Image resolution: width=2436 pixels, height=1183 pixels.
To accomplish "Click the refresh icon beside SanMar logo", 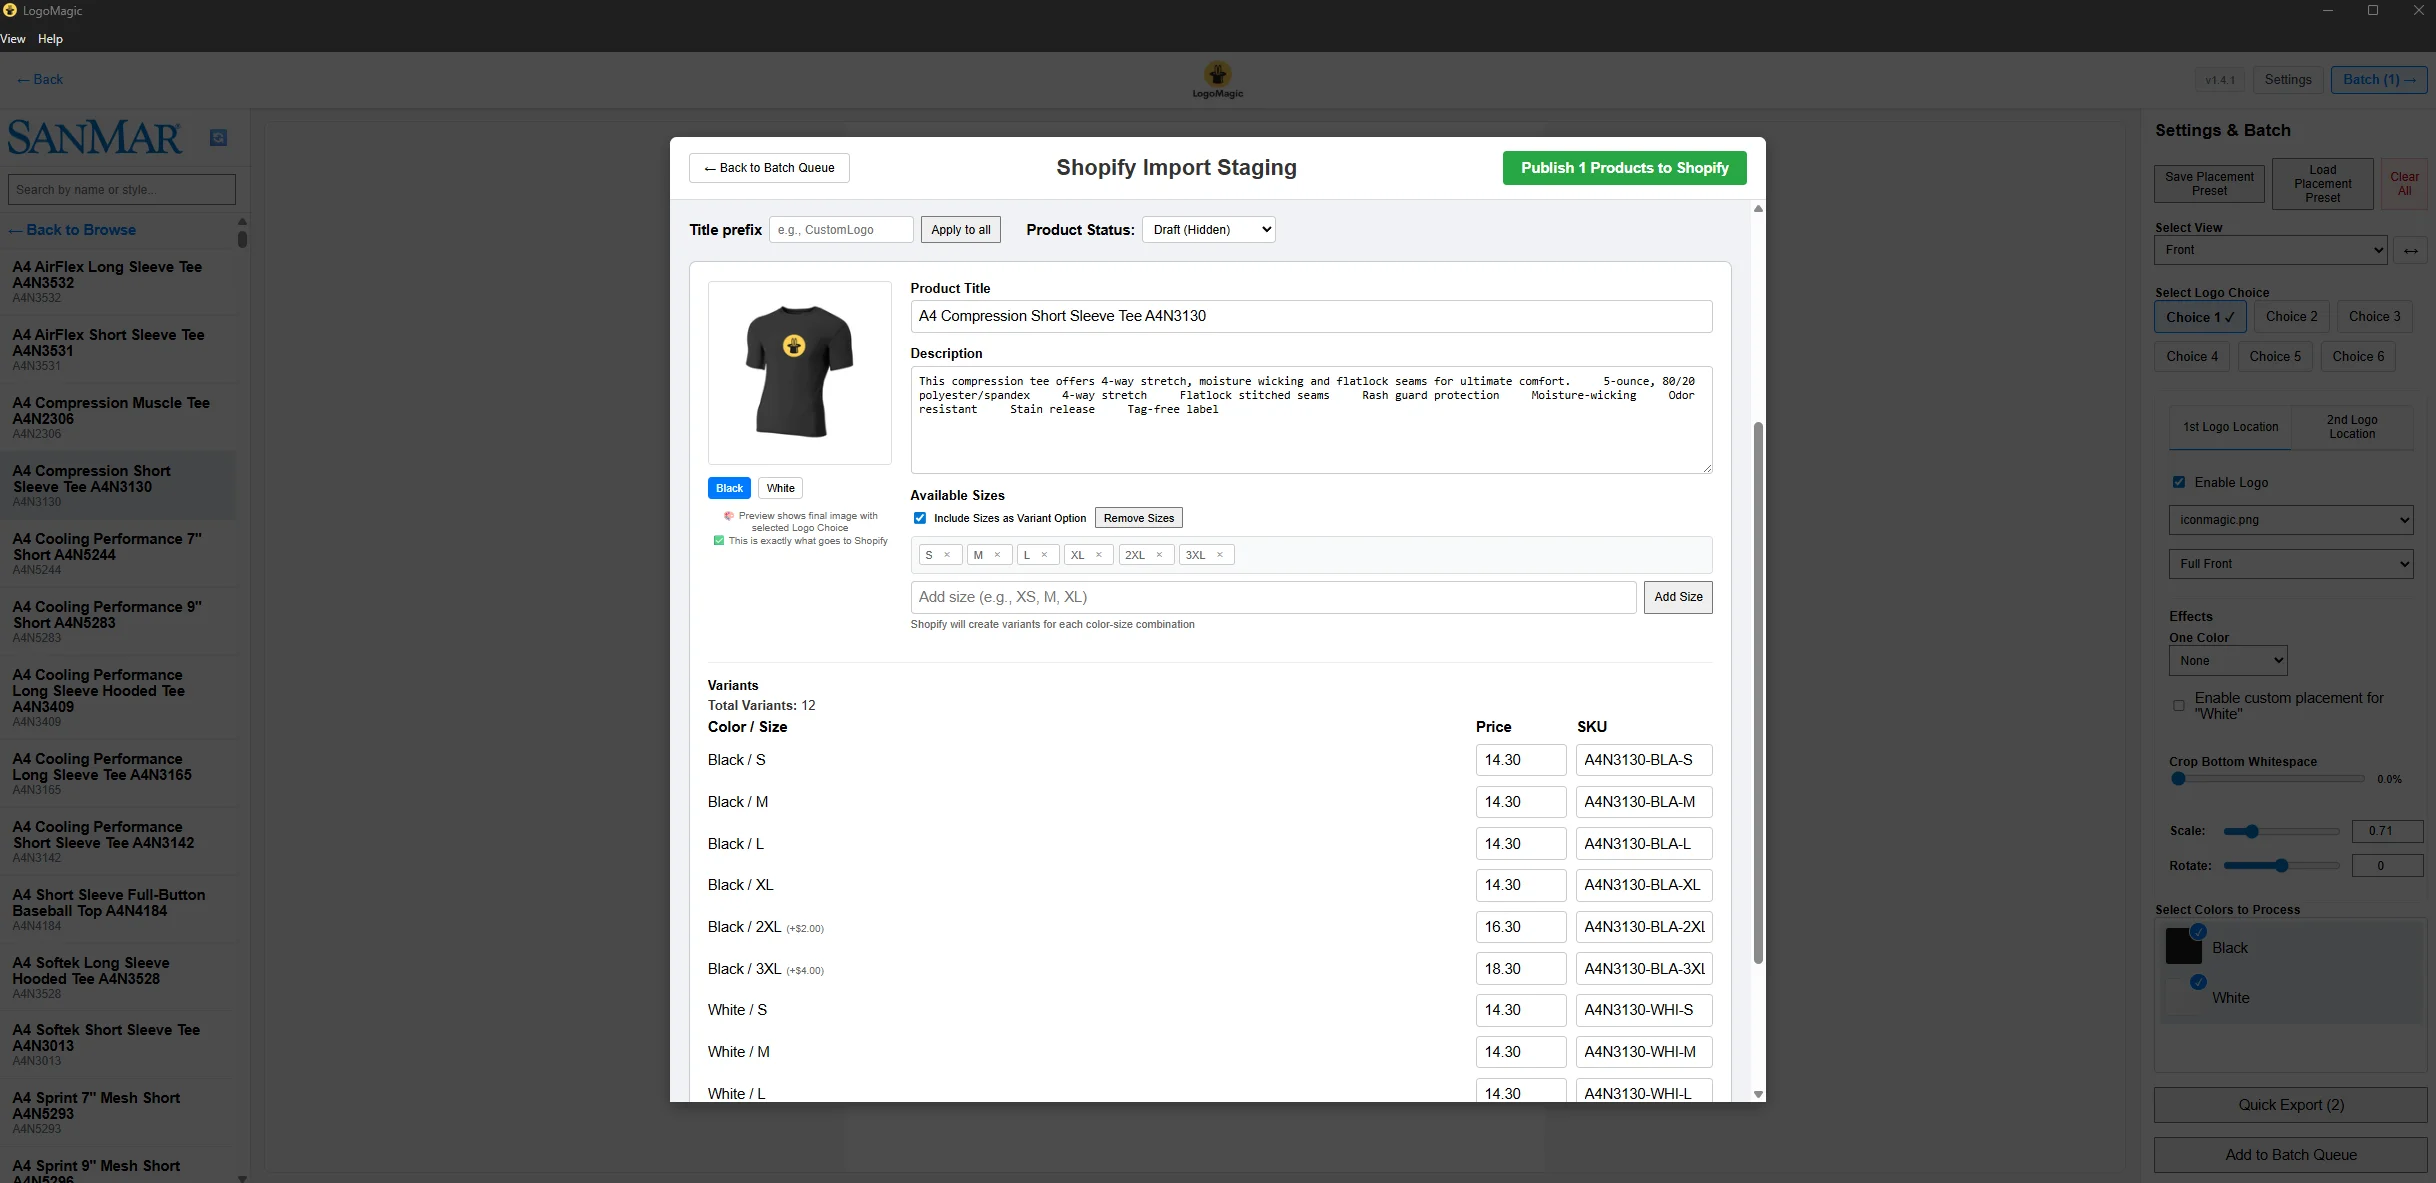I will tap(218, 137).
